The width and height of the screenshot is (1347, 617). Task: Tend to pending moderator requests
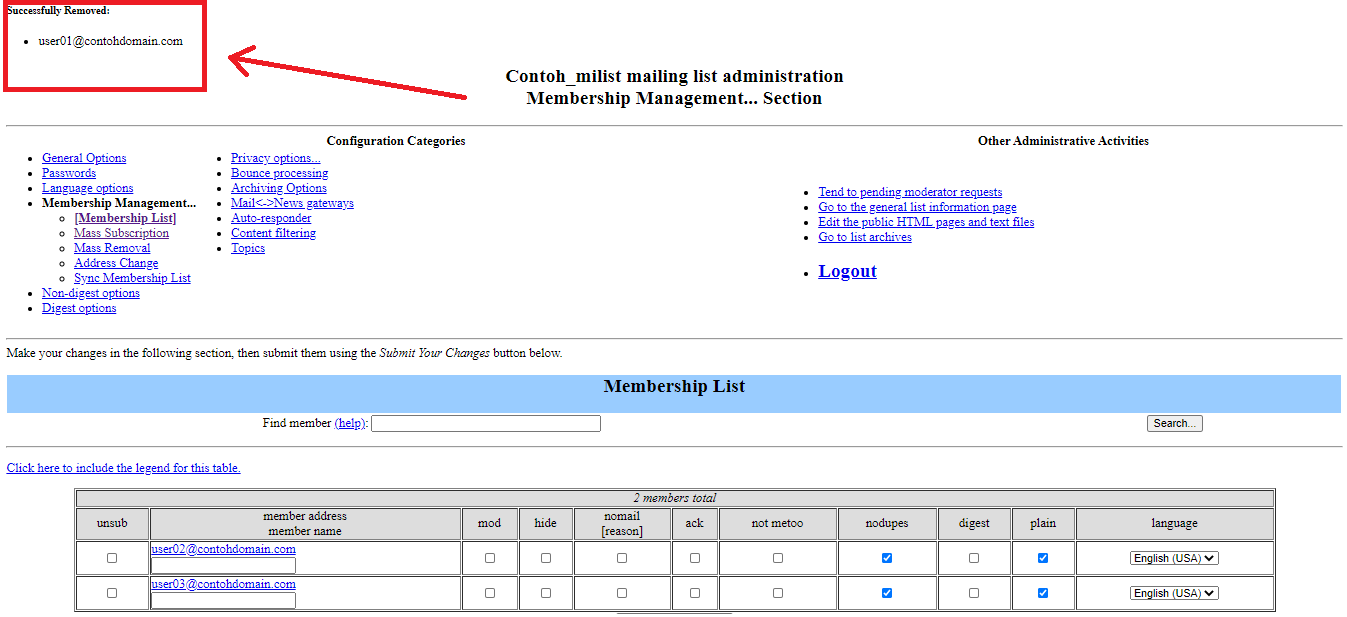coord(910,191)
